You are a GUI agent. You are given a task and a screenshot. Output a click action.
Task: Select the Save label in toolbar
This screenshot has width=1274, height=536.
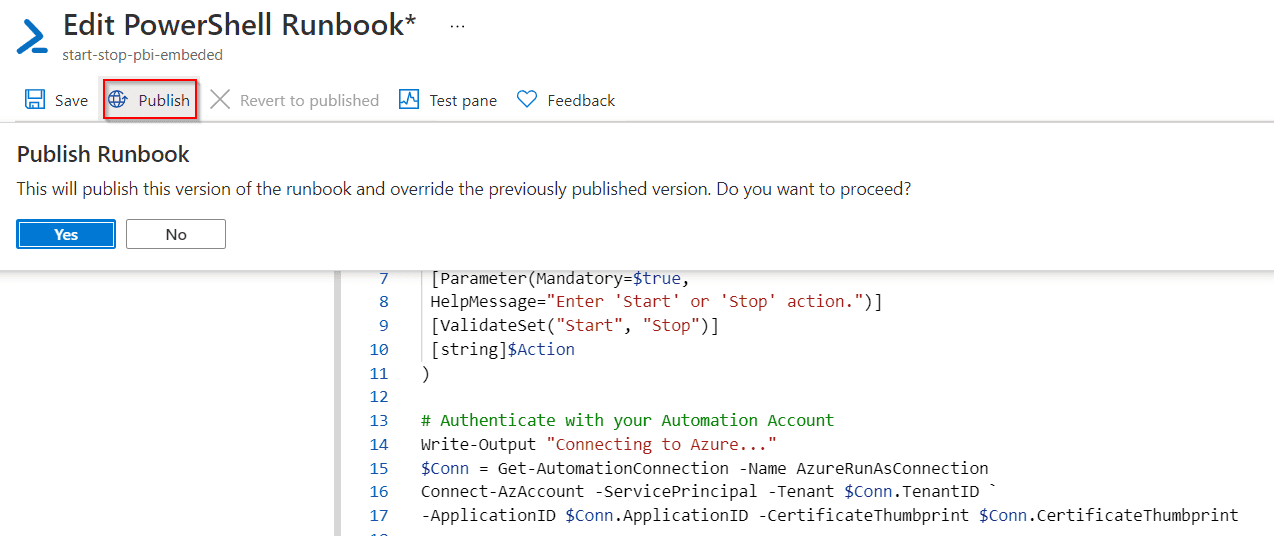pos(71,101)
